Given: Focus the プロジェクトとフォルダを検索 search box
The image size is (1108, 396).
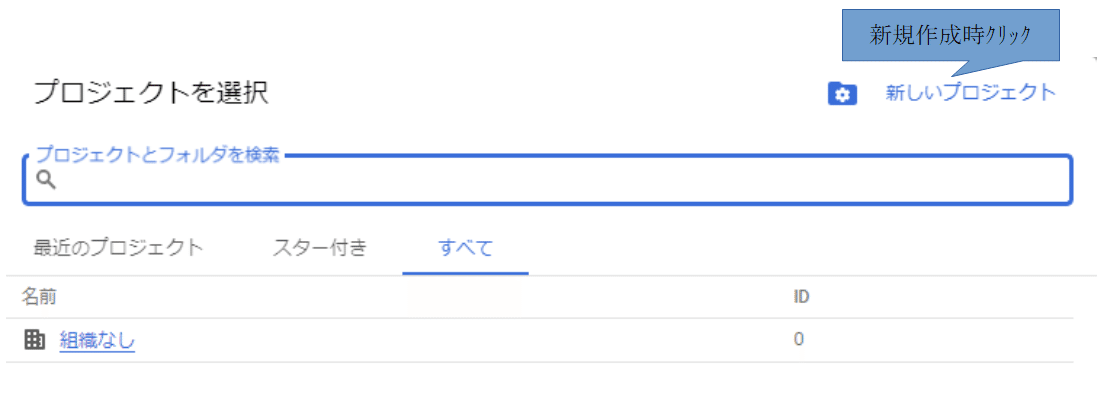Looking at the screenshot, I should (548, 180).
